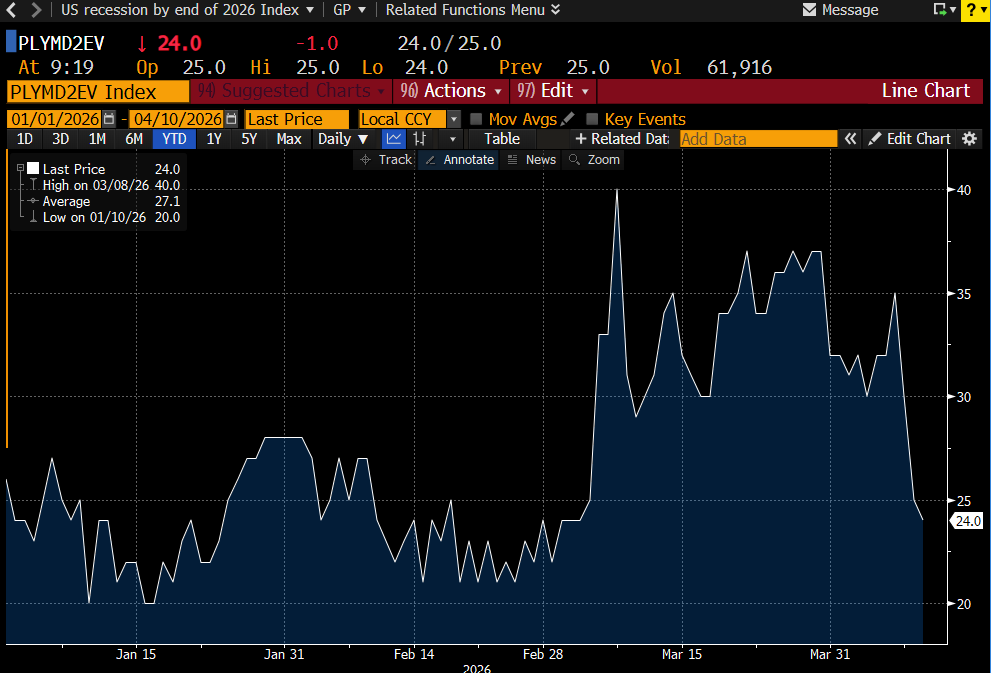991x673 pixels.
Task: Click the PLYMD2EV Index security field
Action: point(98,92)
